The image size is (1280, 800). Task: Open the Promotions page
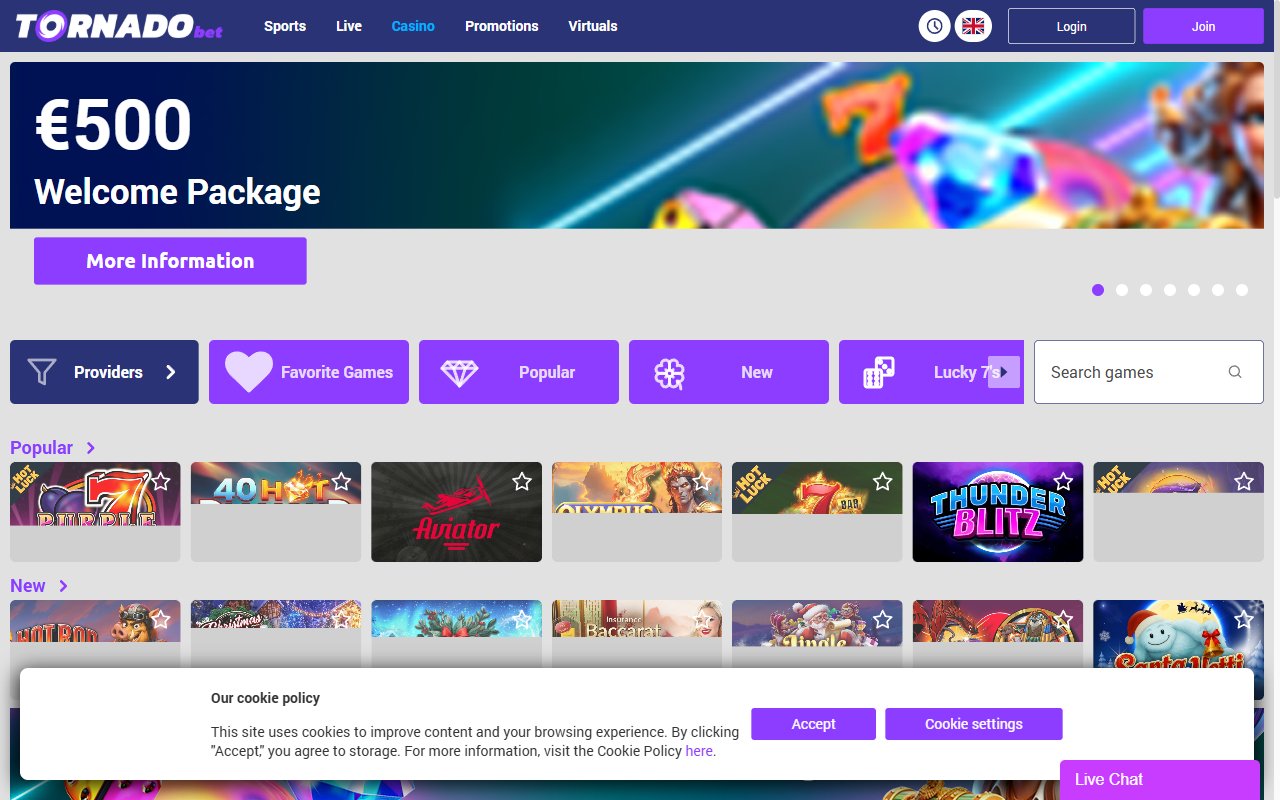click(502, 26)
